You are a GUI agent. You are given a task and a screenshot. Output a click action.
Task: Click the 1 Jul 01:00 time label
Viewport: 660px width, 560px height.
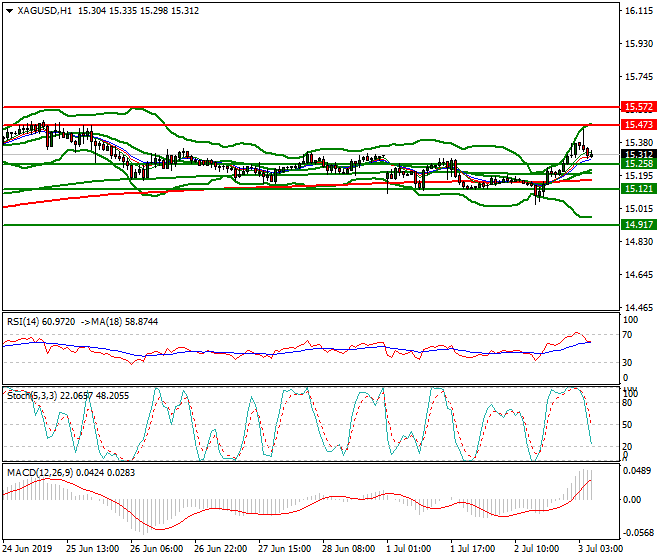coord(409,549)
